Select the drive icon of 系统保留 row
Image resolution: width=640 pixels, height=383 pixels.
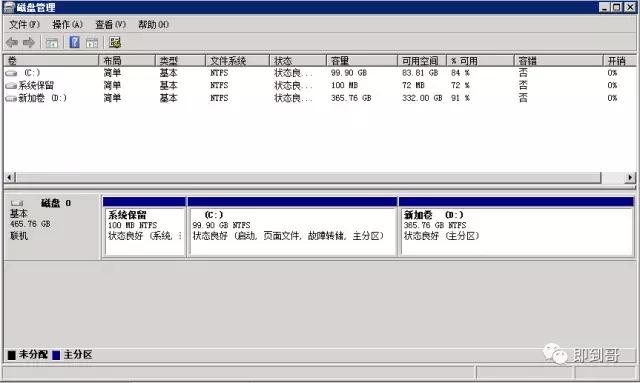click(11, 86)
